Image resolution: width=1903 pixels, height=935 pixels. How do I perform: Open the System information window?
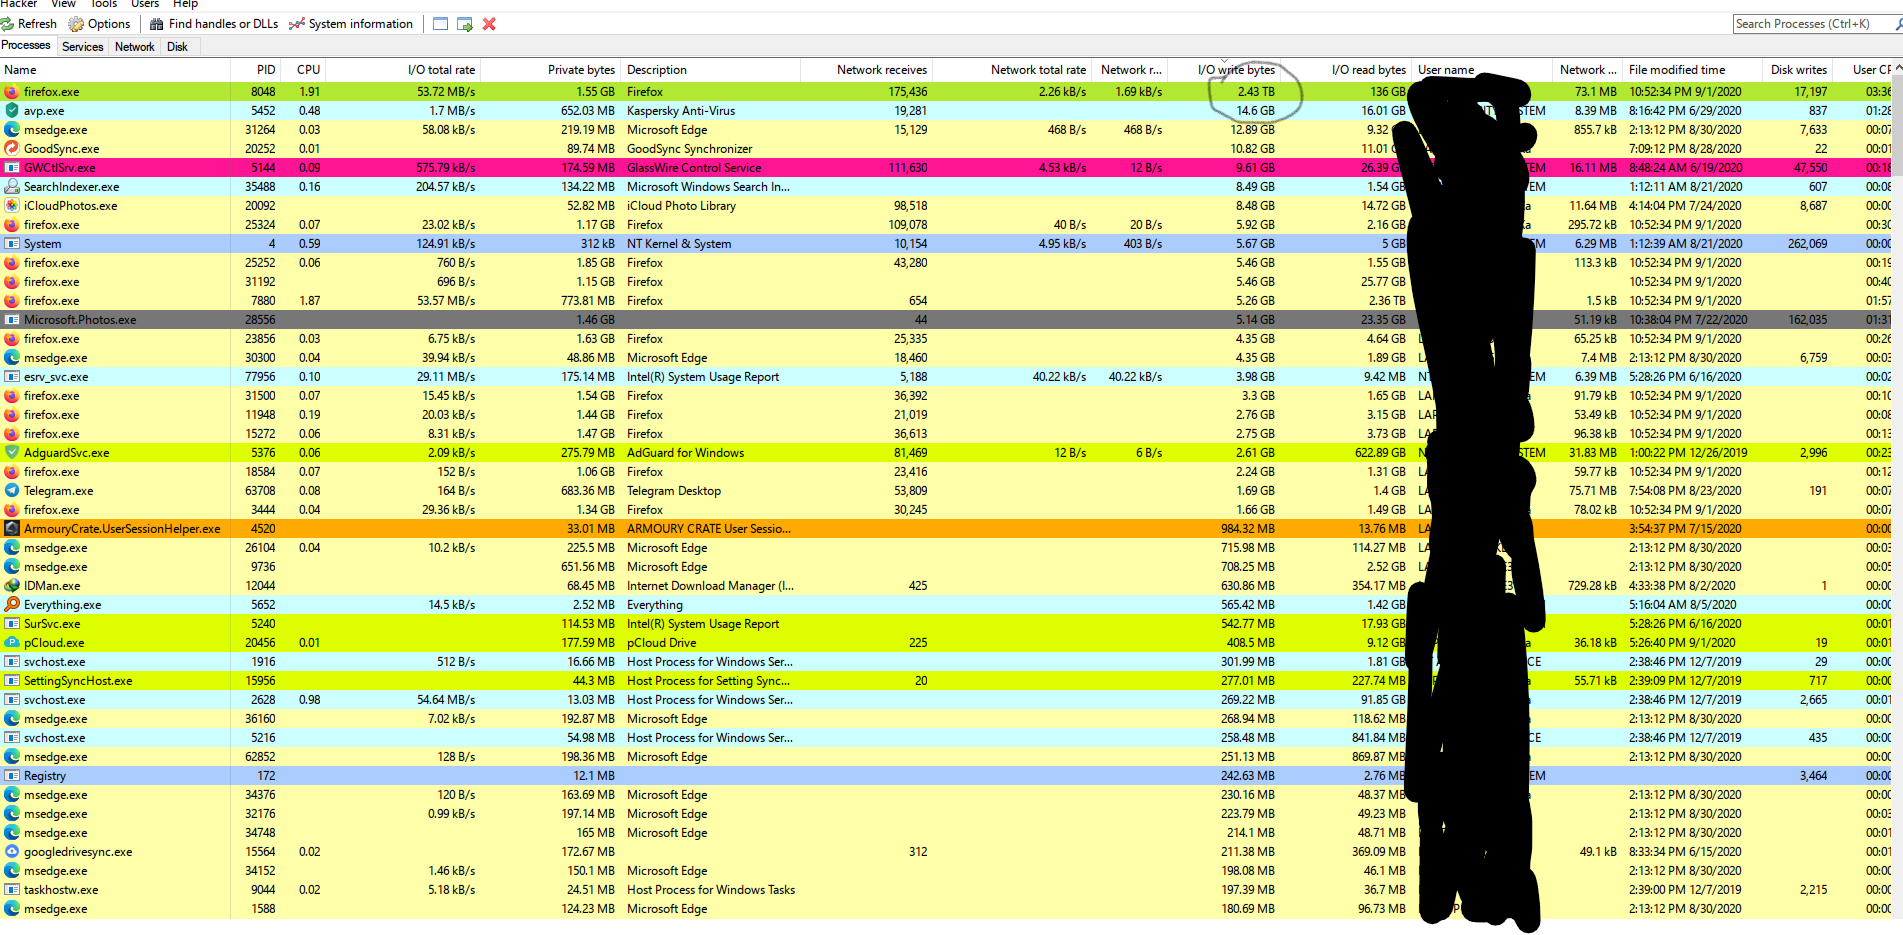[351, 24]
